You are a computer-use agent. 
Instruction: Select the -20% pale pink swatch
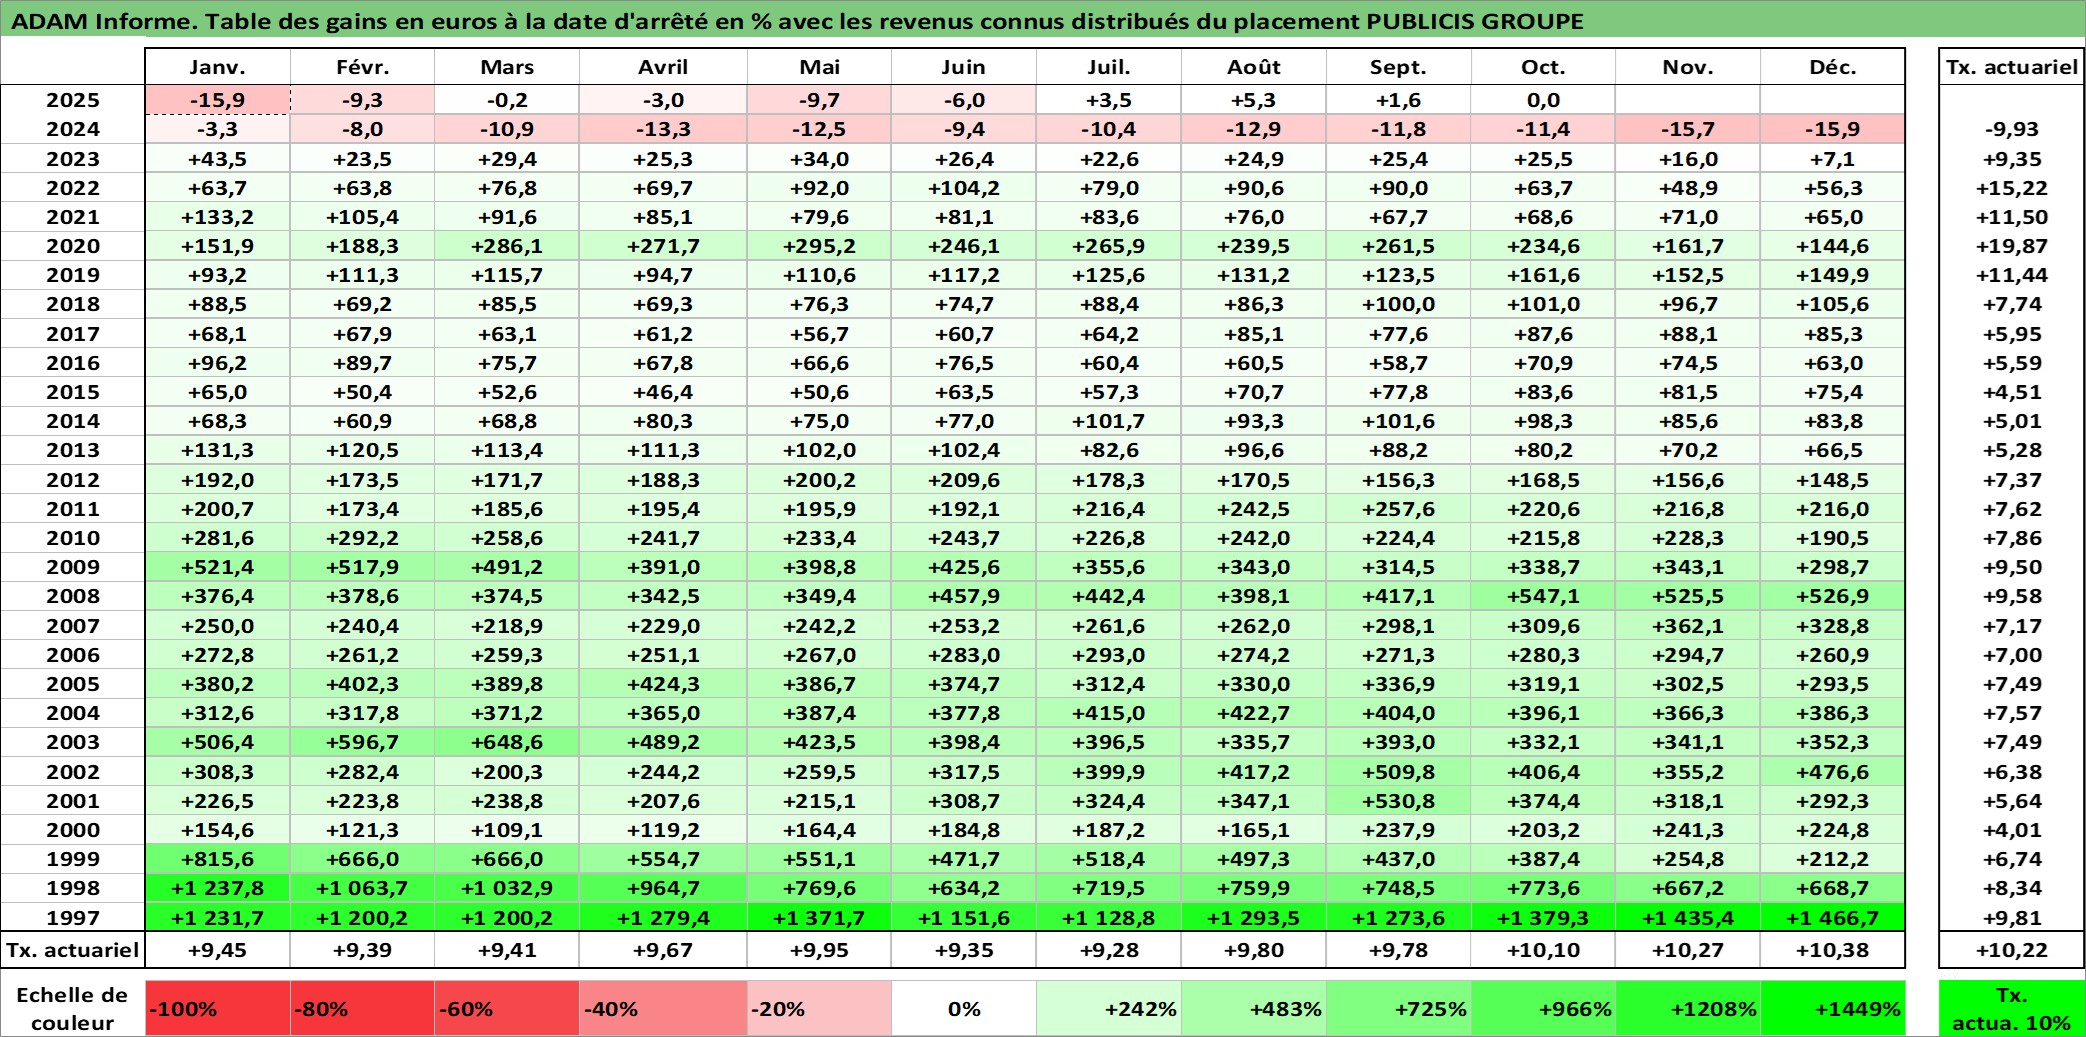[819, 1008]
